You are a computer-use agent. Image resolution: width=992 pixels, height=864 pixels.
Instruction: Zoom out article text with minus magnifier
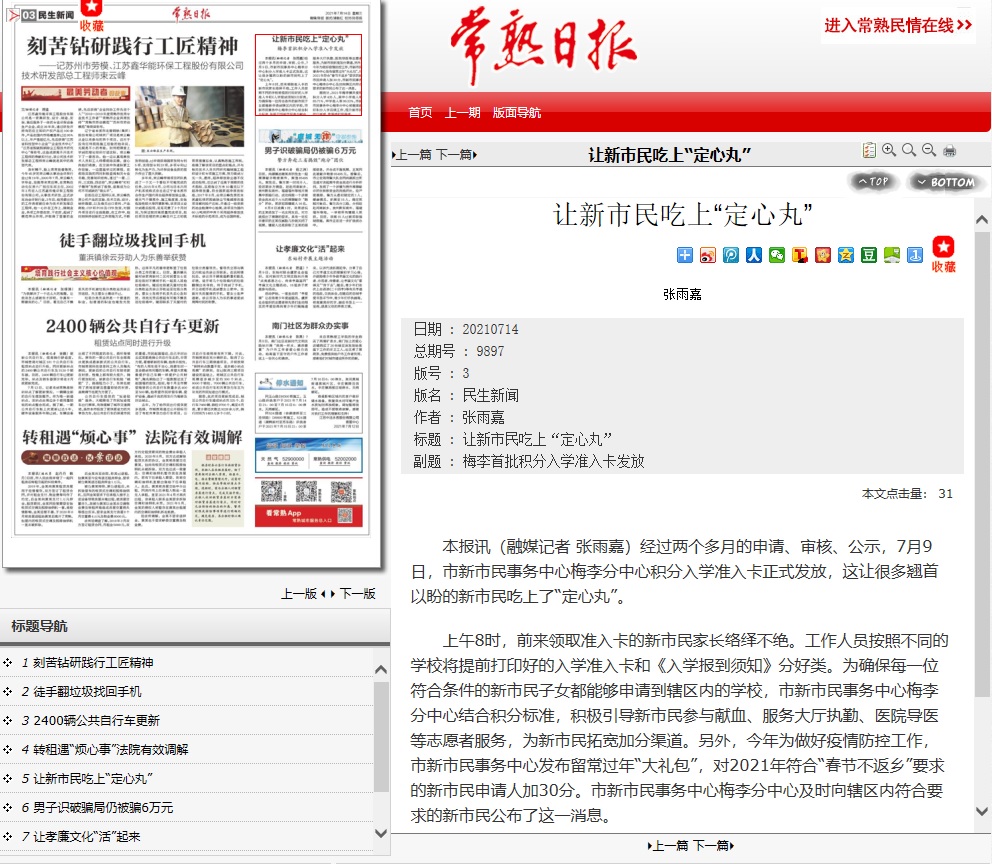[x=929, y=150]
